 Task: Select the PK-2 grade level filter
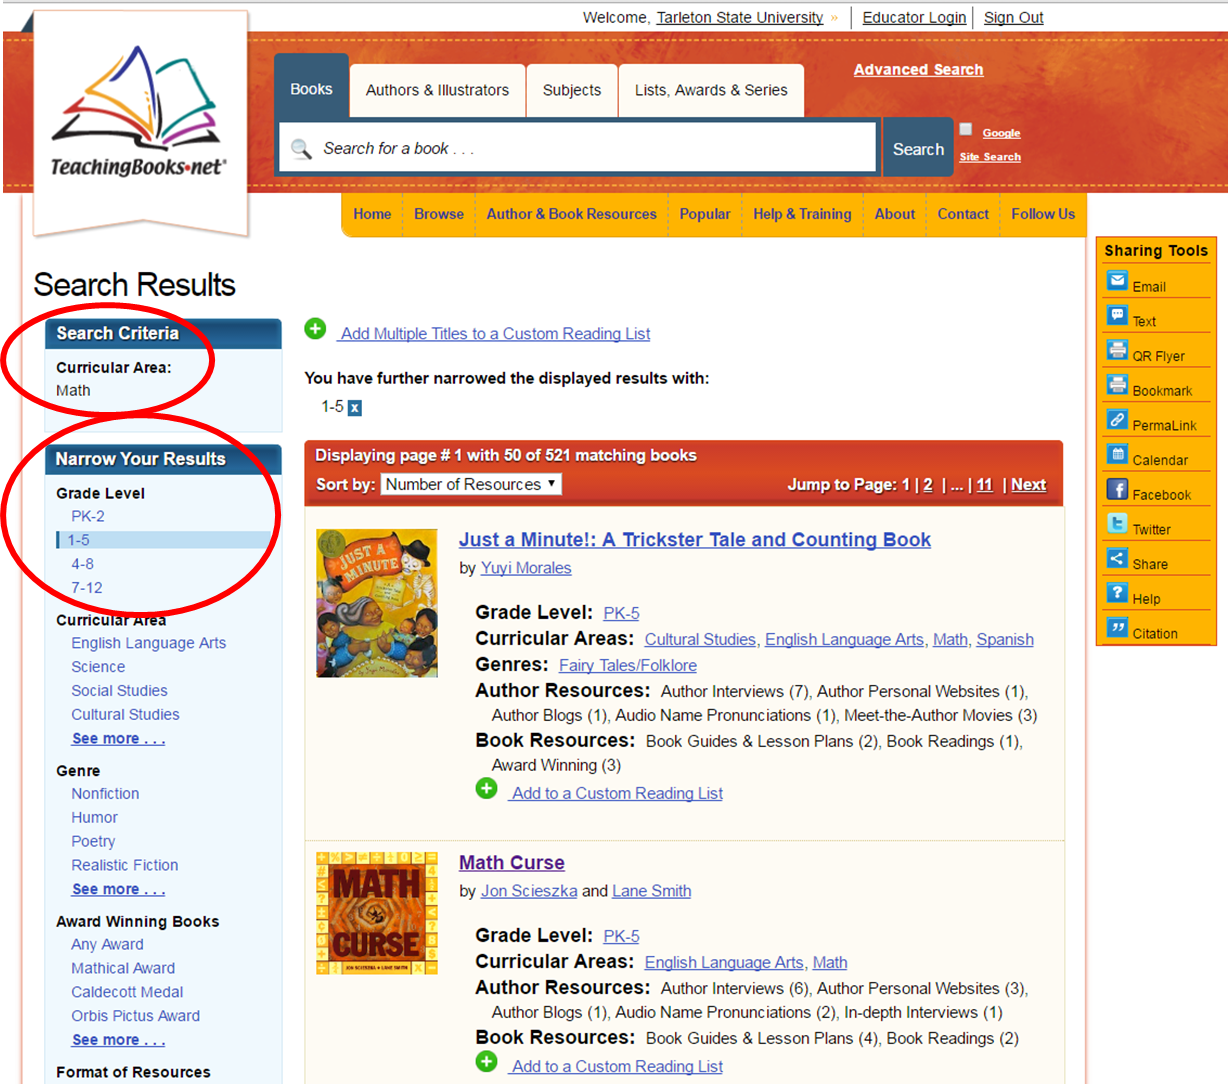88,517
